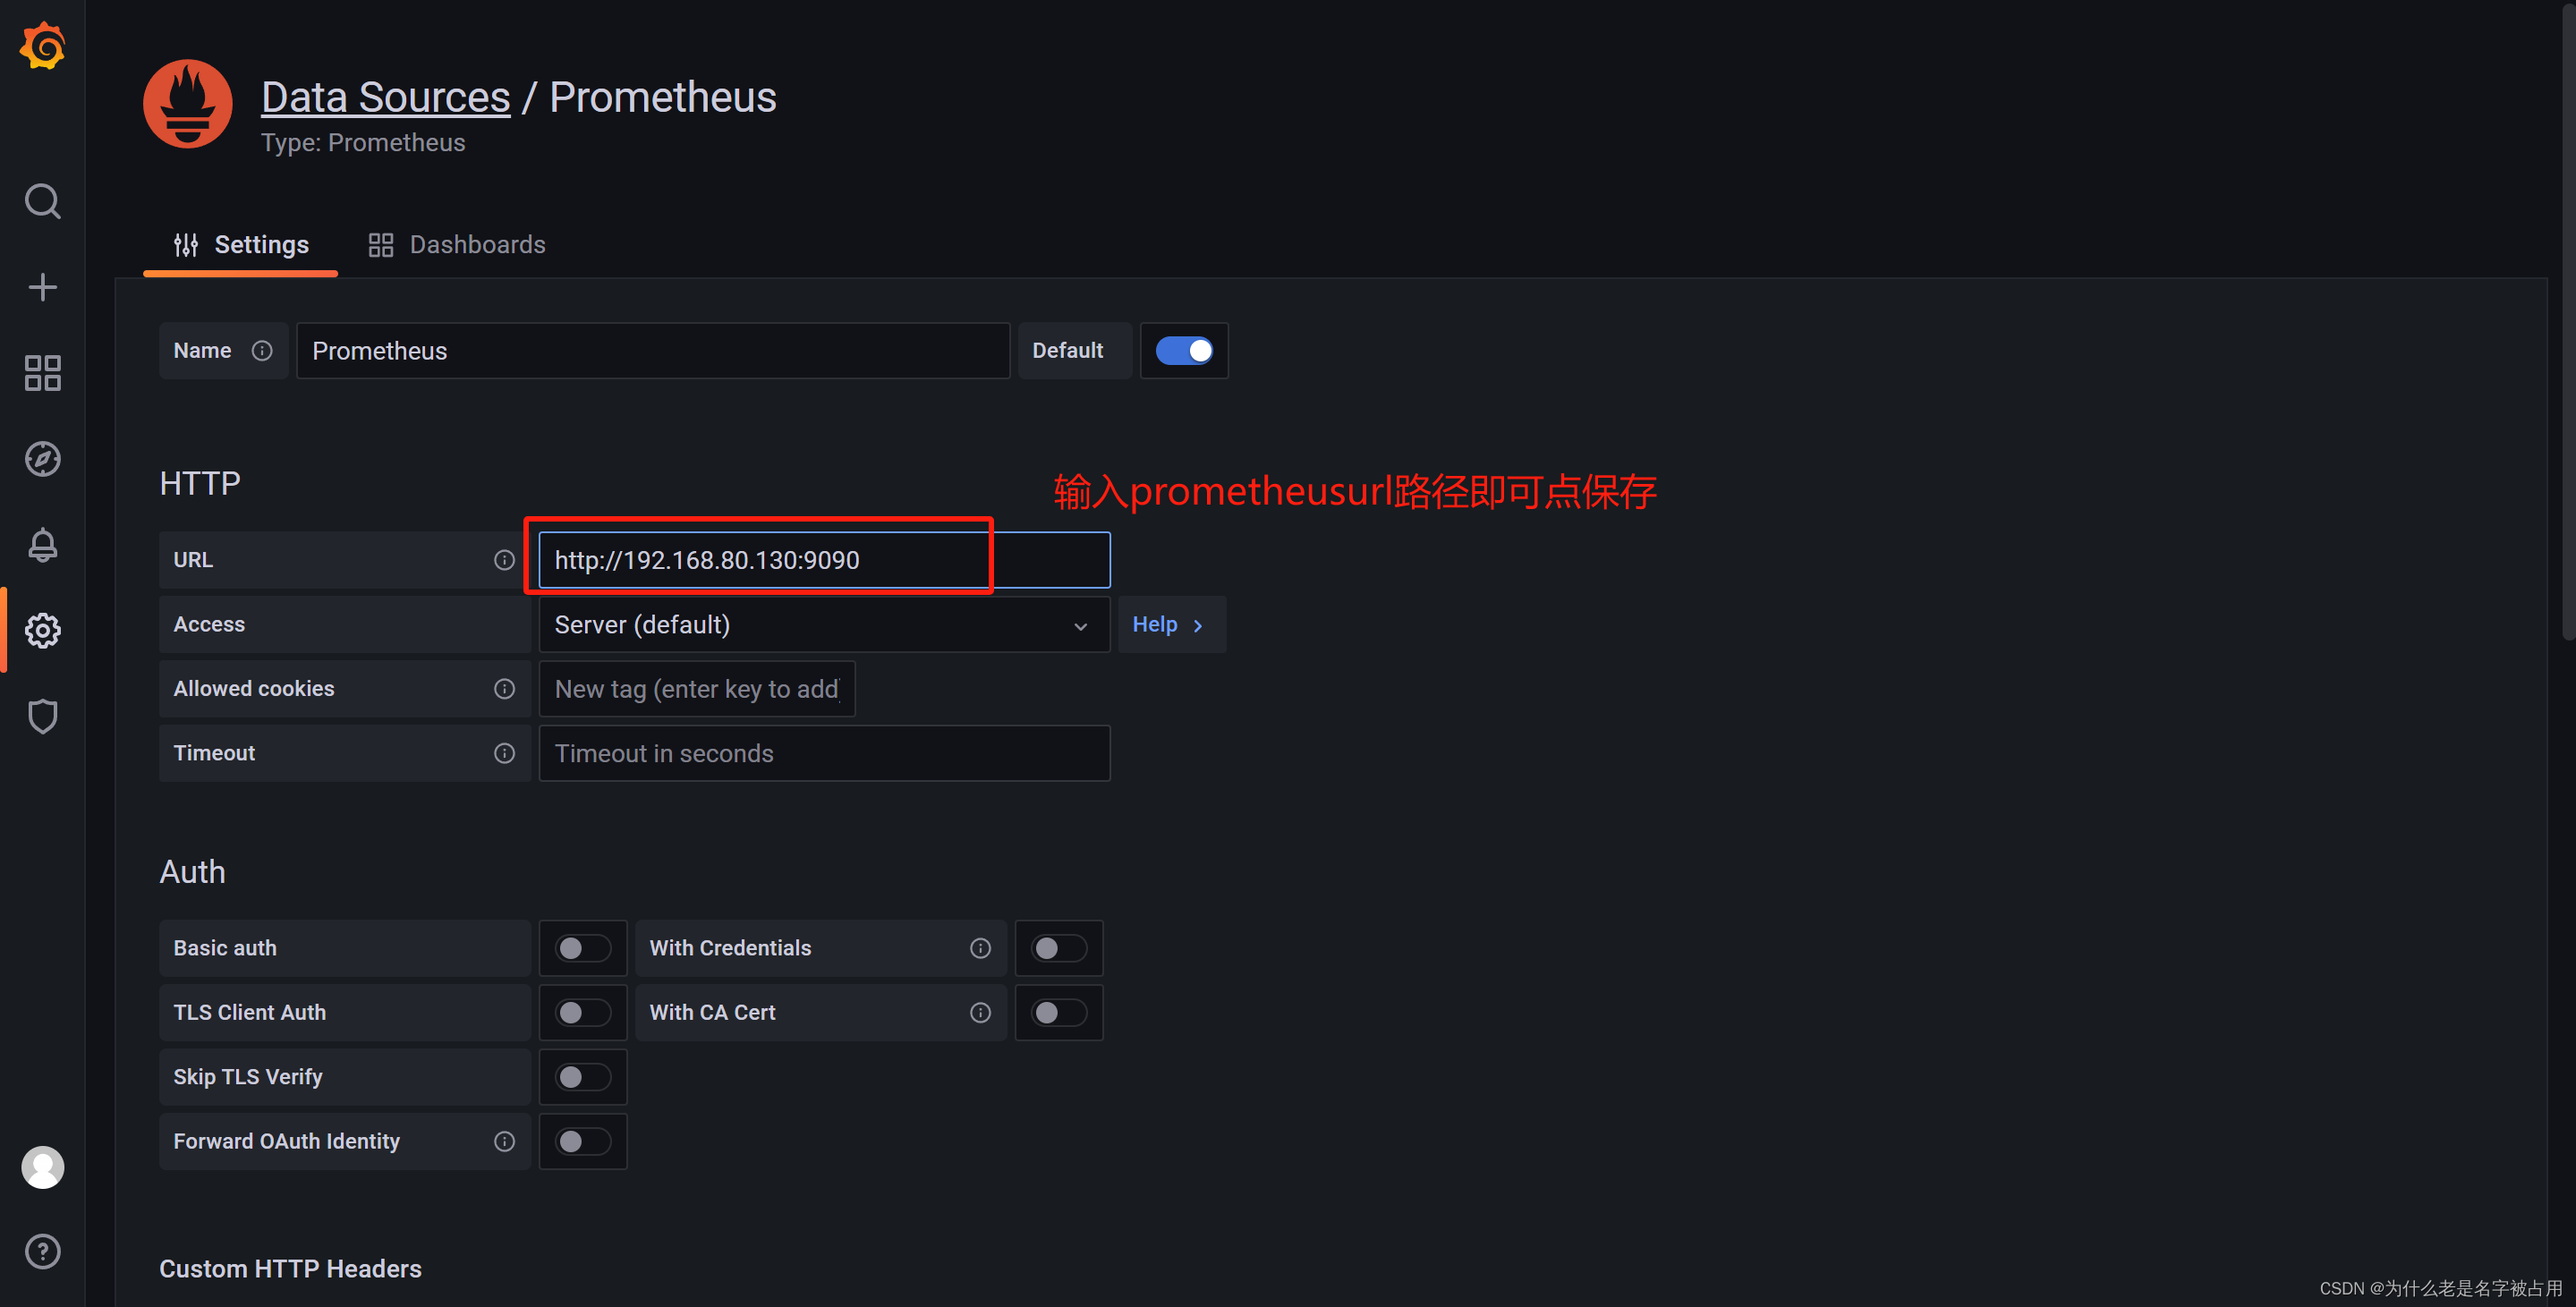Screen dimensions: 2576x1307
Task: Turn off the Default data source toggle
Action: tap(1184, 351)
